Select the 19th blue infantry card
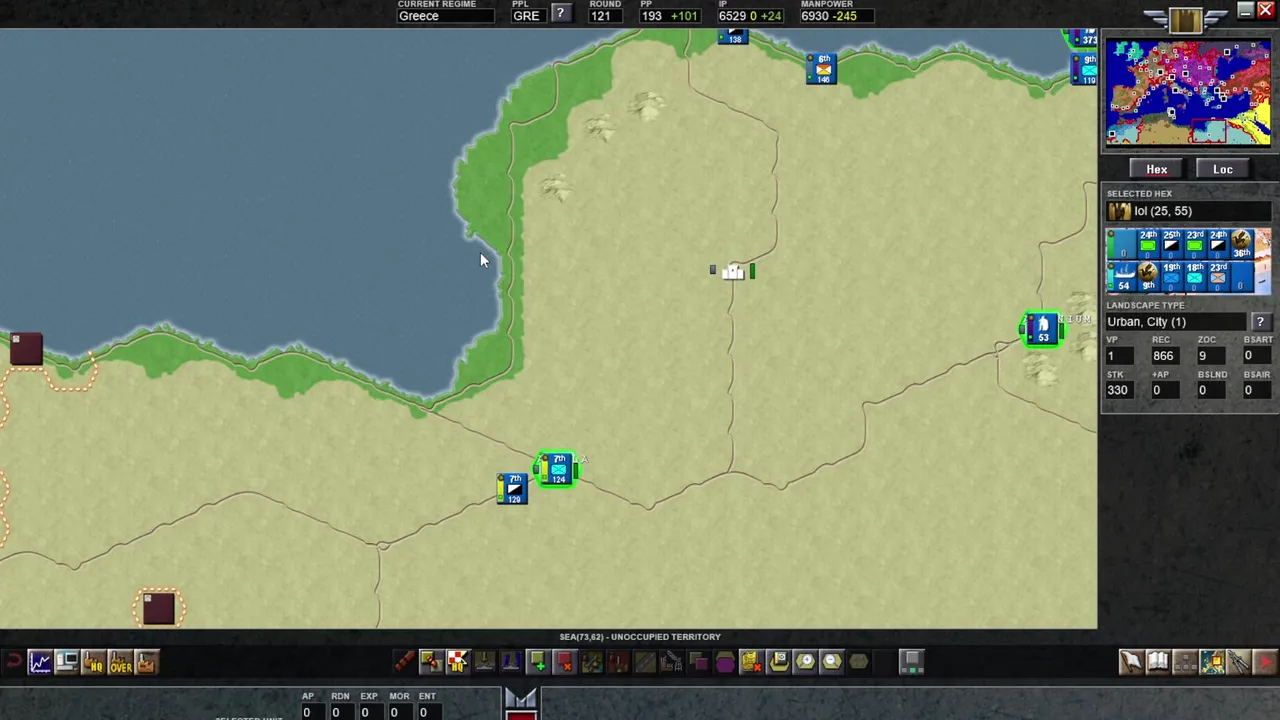The height and width of the screenshot is (720, 1280). pos(1172,276)
